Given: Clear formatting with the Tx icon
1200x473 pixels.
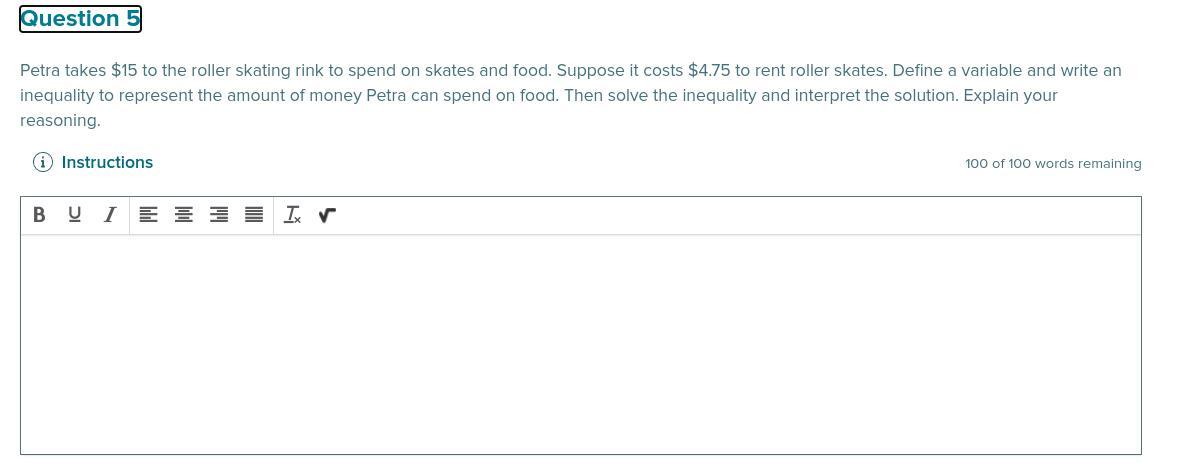Looking at the screenshot, I should point(292,214).
